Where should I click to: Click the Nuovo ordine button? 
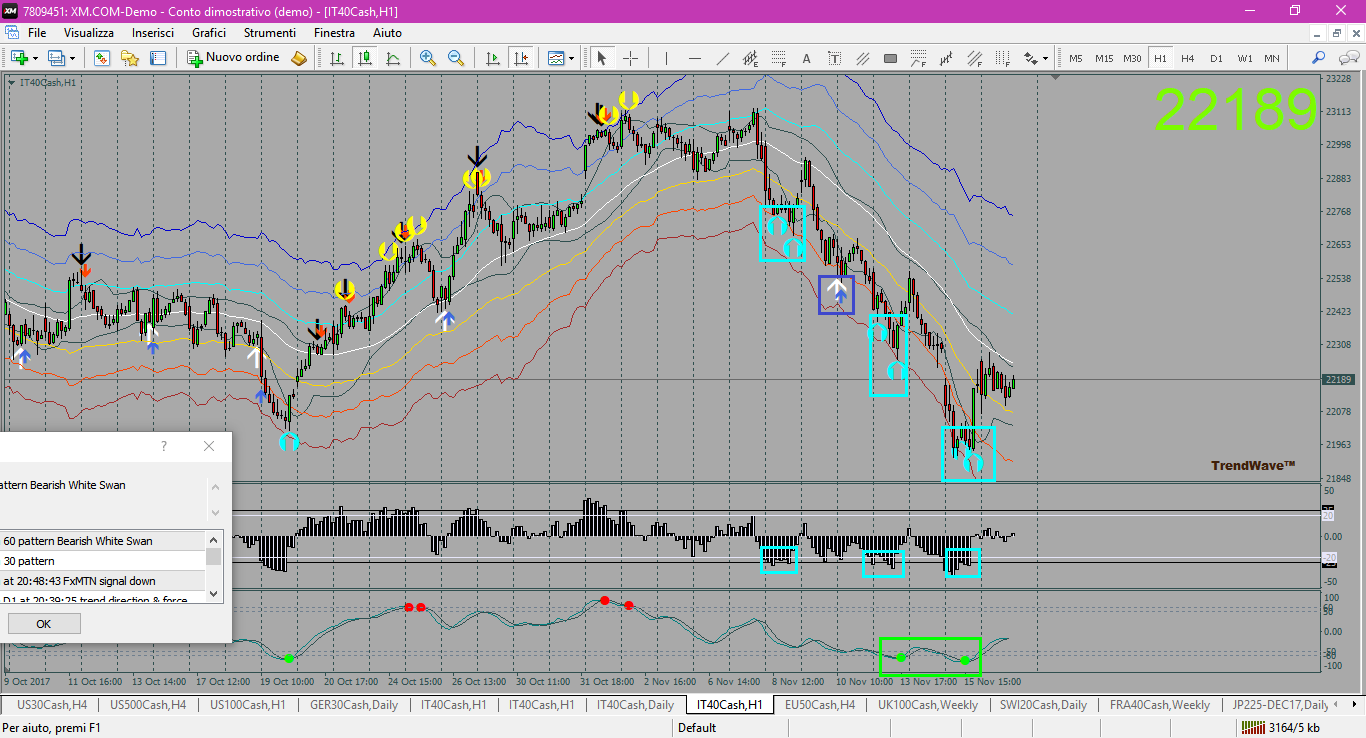coord(234,58)
